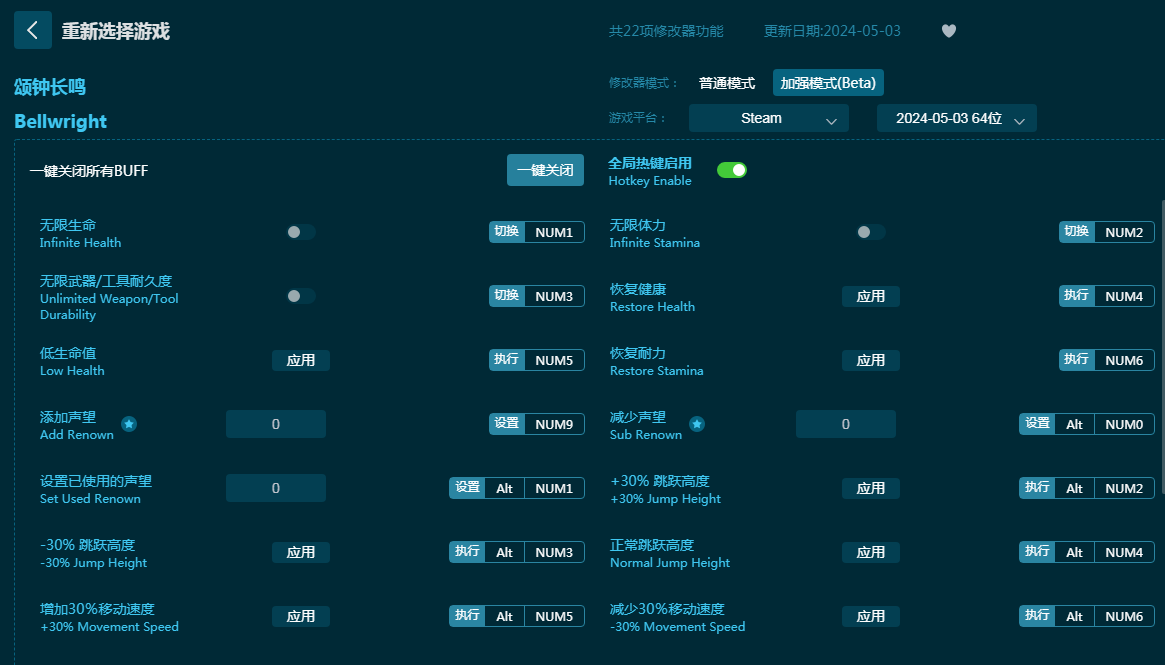Open the 2024-05-03 64位 version dropdown

point(957,118)
